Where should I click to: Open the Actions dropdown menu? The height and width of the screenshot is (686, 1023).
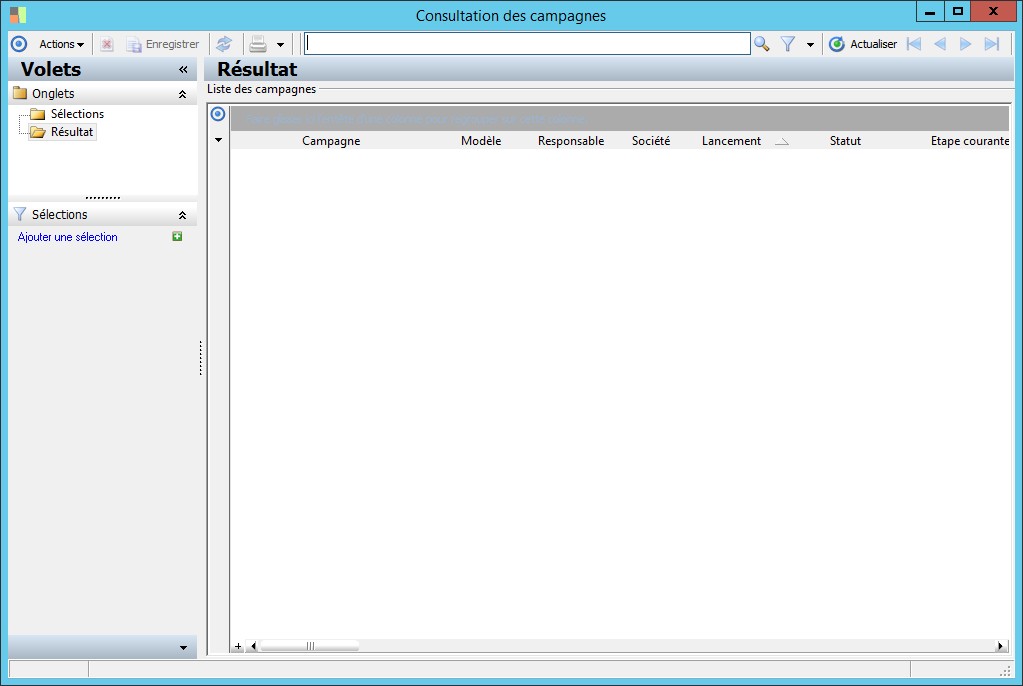tap(61, 44)
